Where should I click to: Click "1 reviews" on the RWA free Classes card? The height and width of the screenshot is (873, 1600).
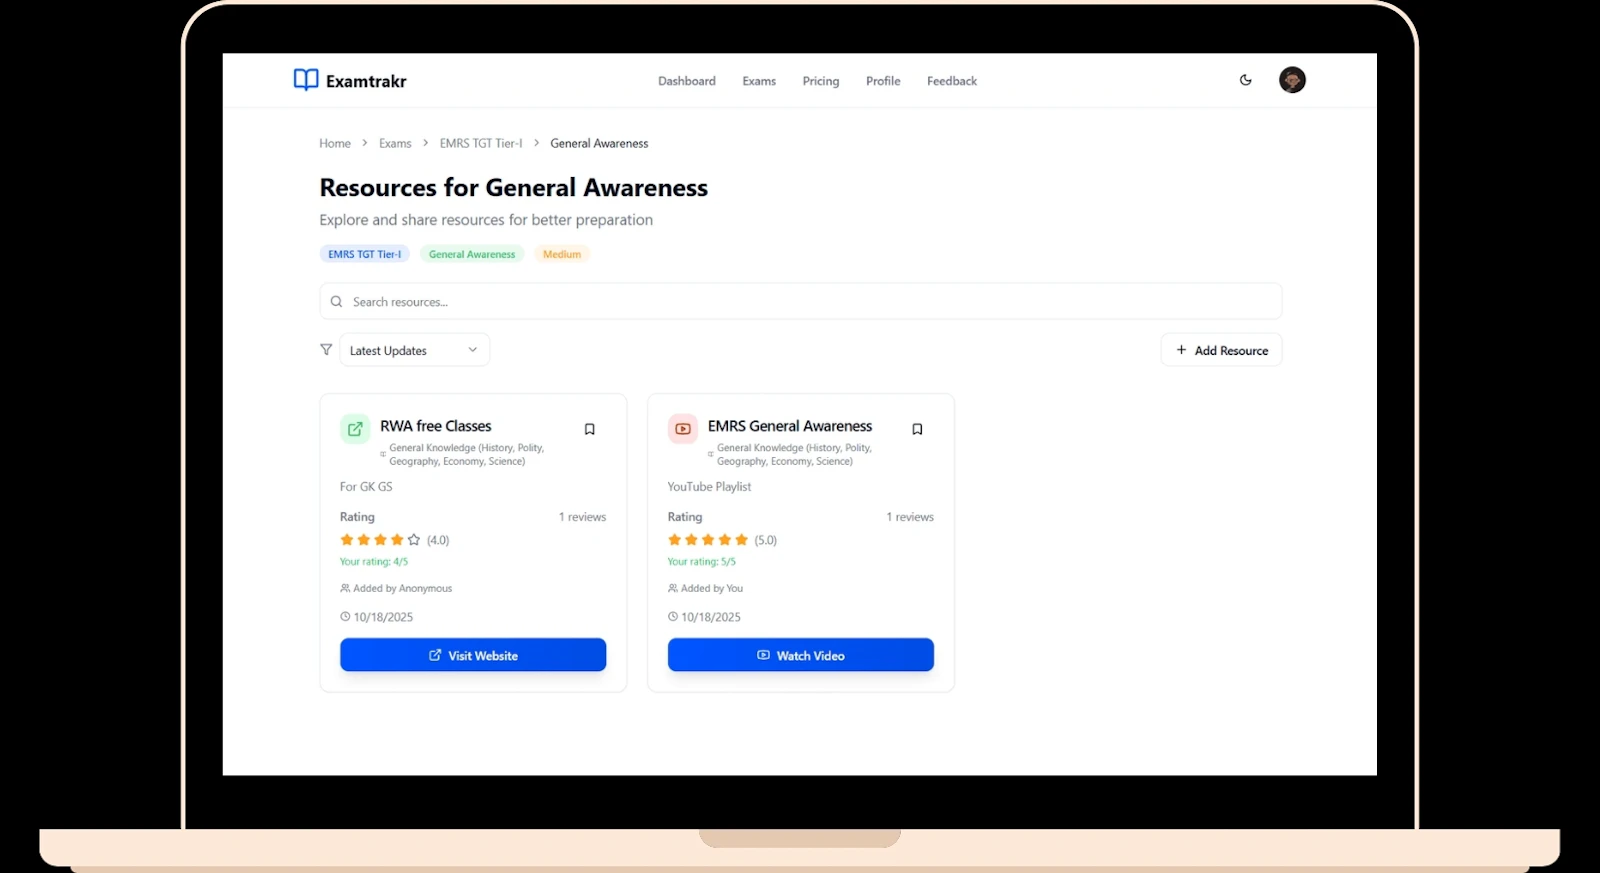(x=582, y=517)
